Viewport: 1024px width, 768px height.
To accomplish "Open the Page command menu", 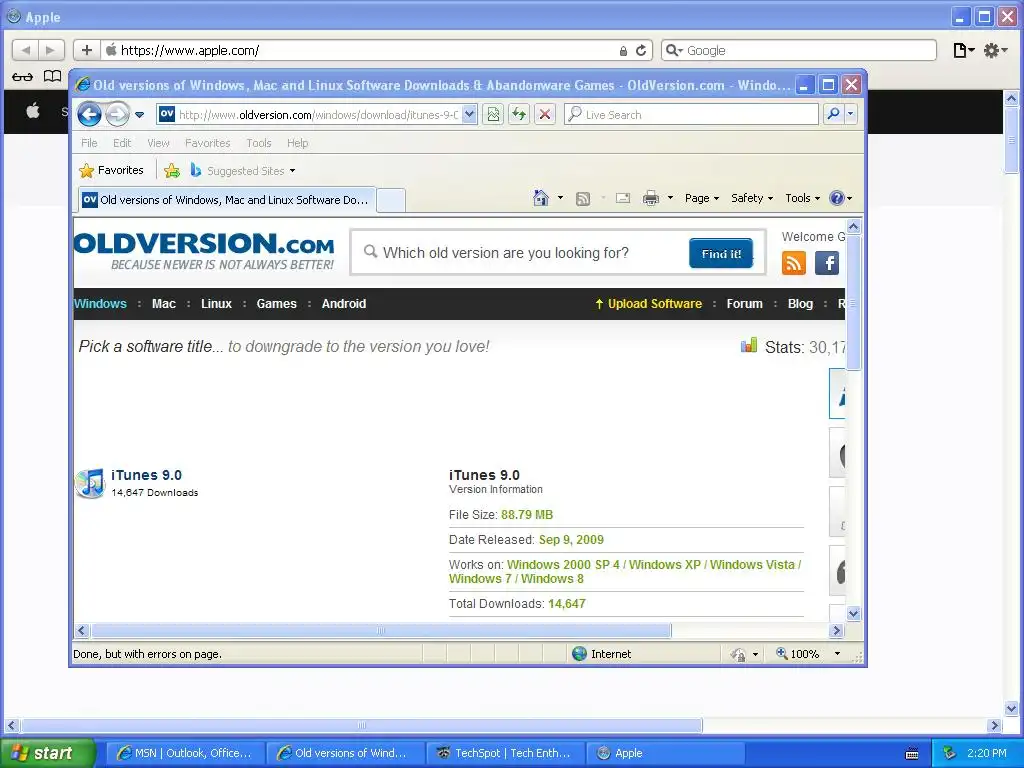I will click(x=701, y=198).
